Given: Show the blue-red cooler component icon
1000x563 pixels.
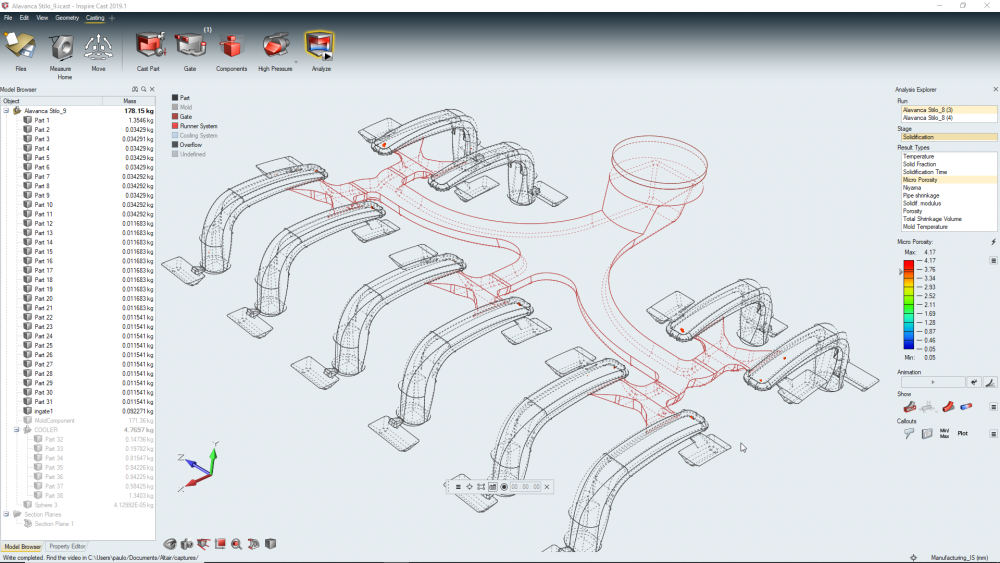Looking at the screenshot, I should [966, 406].
